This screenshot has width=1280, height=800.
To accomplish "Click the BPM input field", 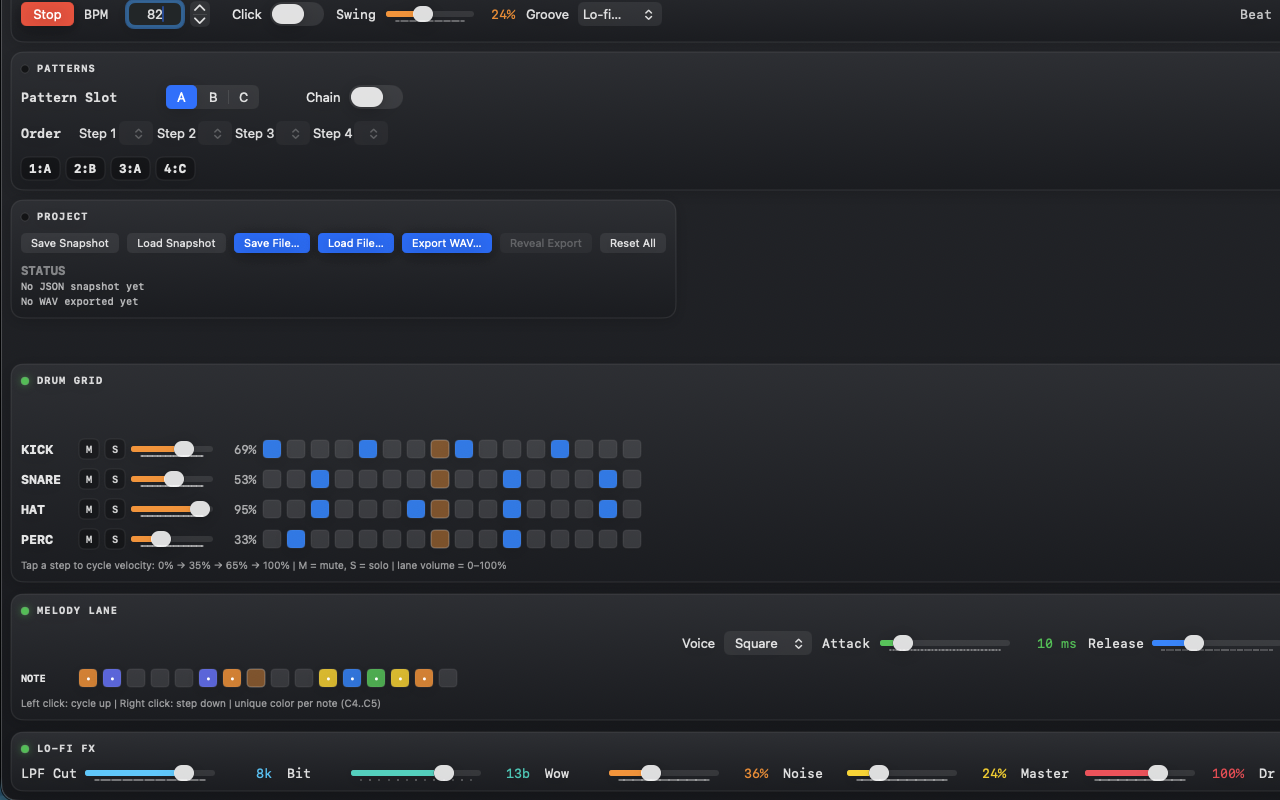I will [x=155, y=14].
